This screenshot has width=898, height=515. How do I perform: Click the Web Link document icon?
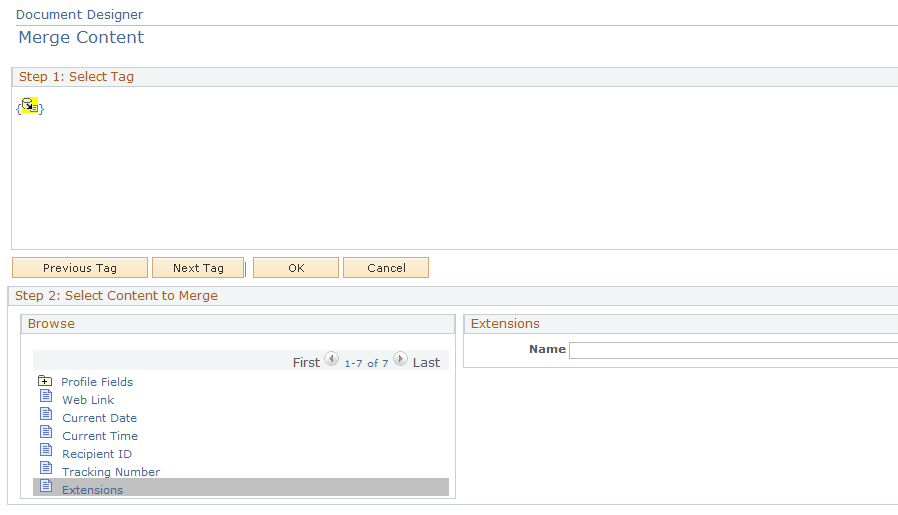click(x=46, y=396)
